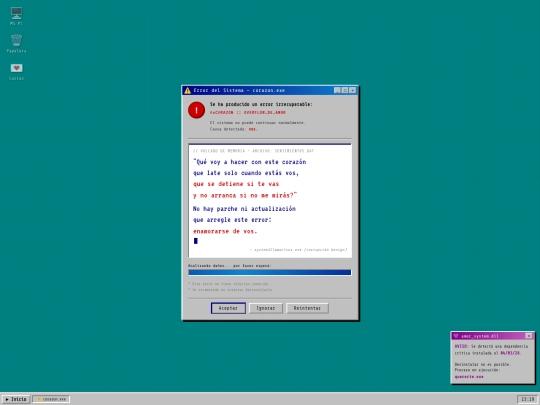Image resolution: width=540 pixels, height=405 pixels.
Task: Click the blue progress bar in dialog
Action: tap(270, 272)
